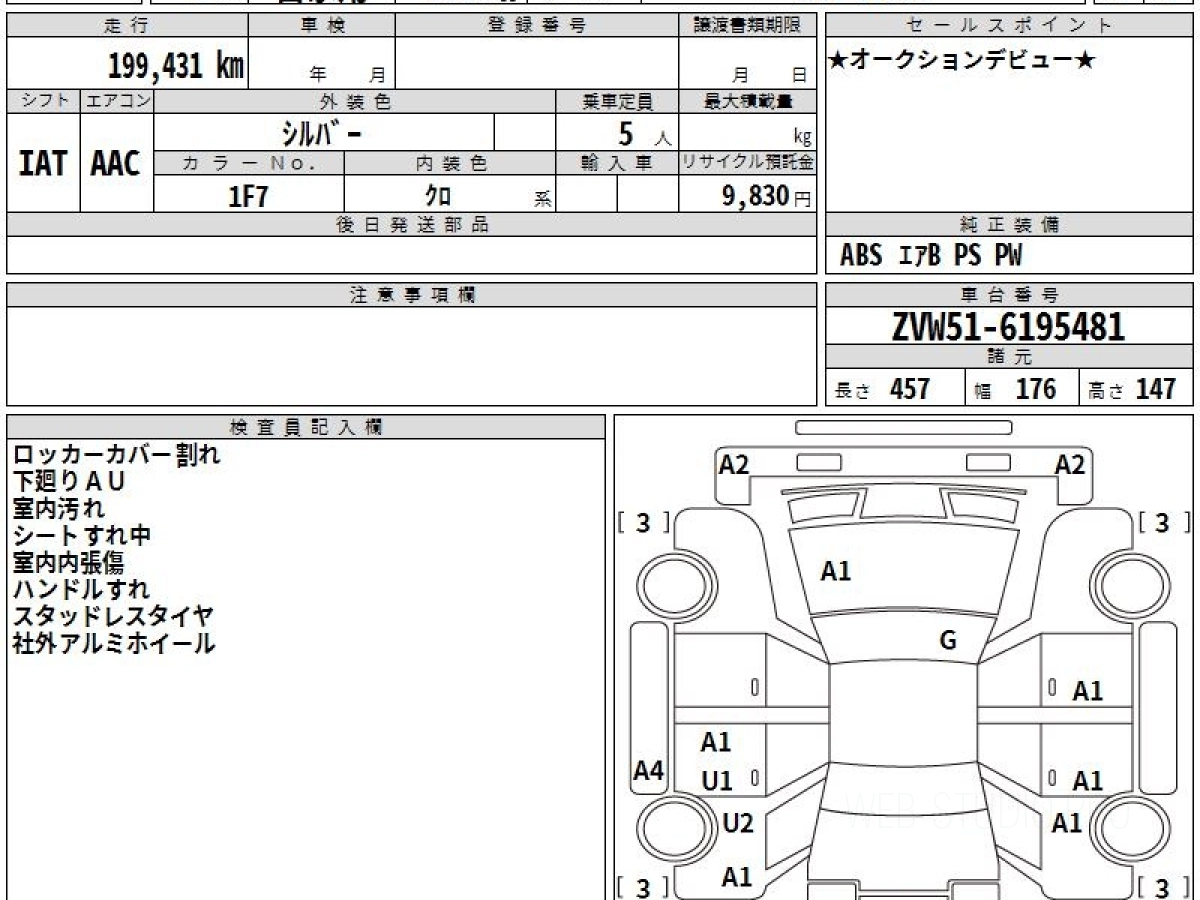This screenshot has height=900, width=1200.
Task: Click the AAC air conditioner value
Action: (x=116, y=163)
